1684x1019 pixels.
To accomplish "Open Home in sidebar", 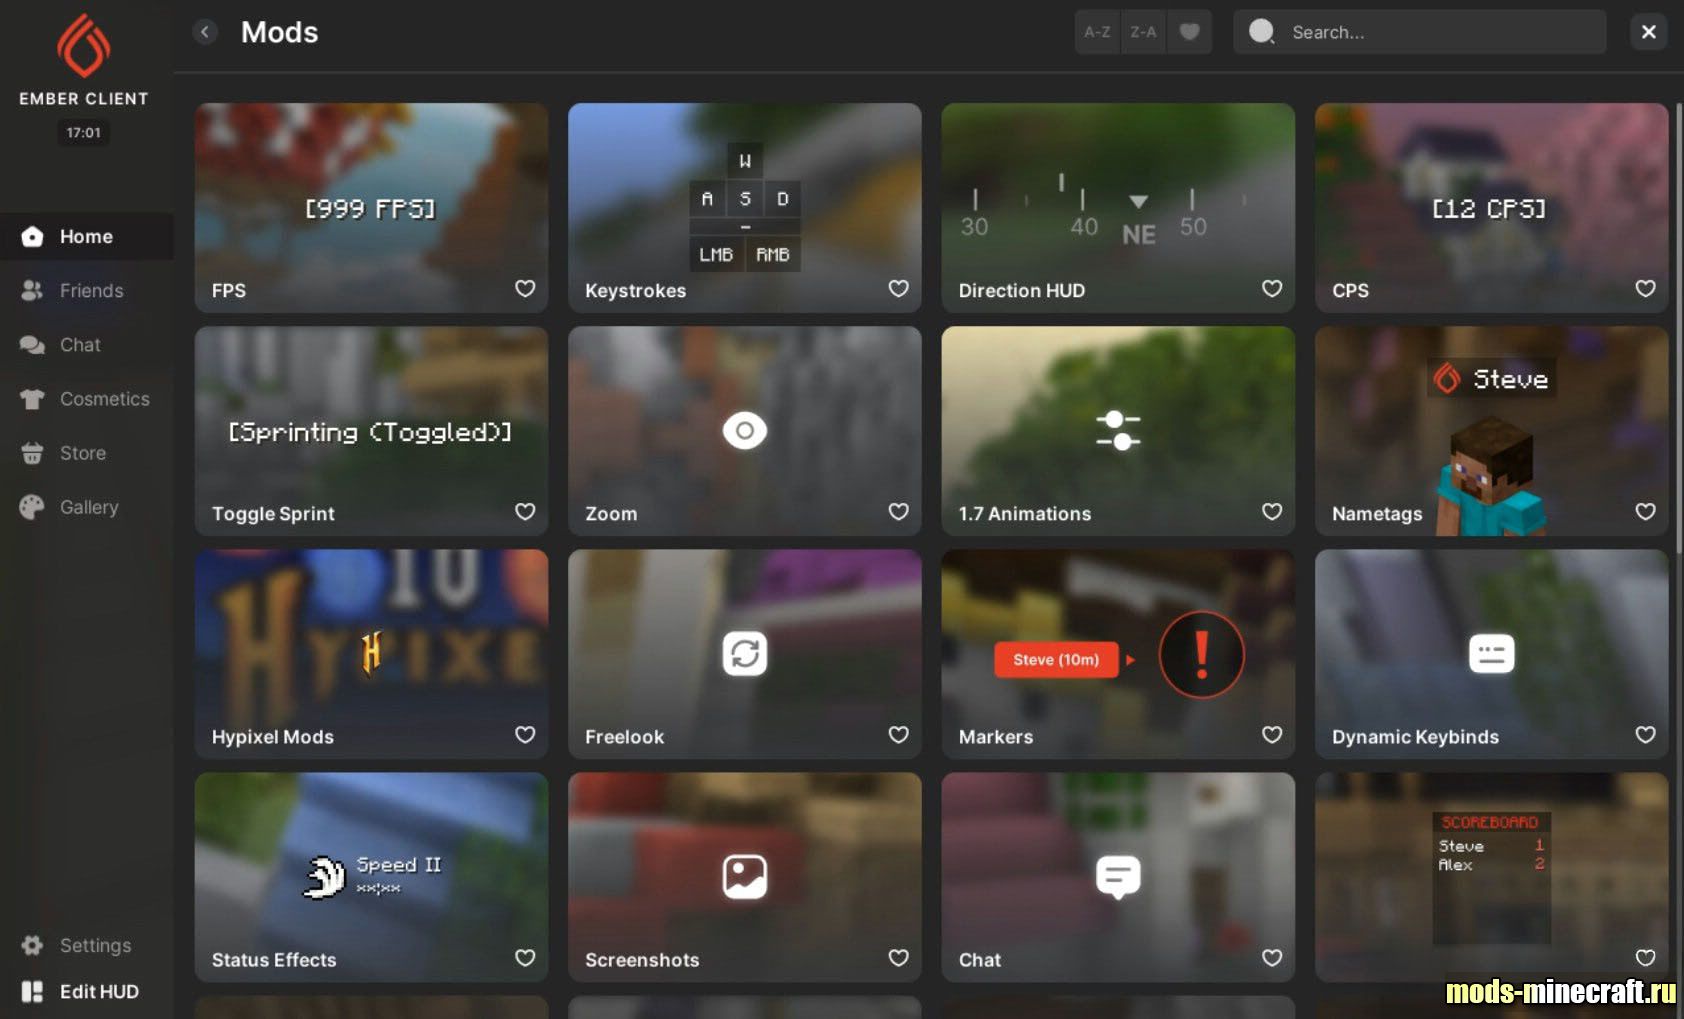I will coord(87,237).
